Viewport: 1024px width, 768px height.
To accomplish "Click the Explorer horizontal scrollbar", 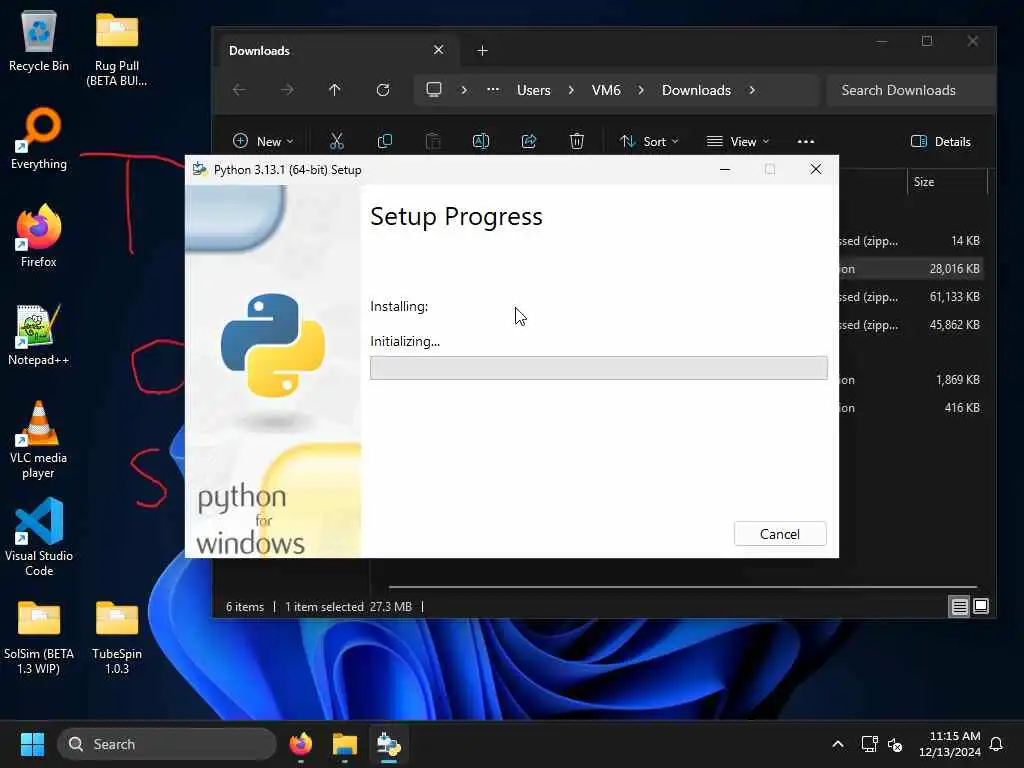I will coord(682,587).
